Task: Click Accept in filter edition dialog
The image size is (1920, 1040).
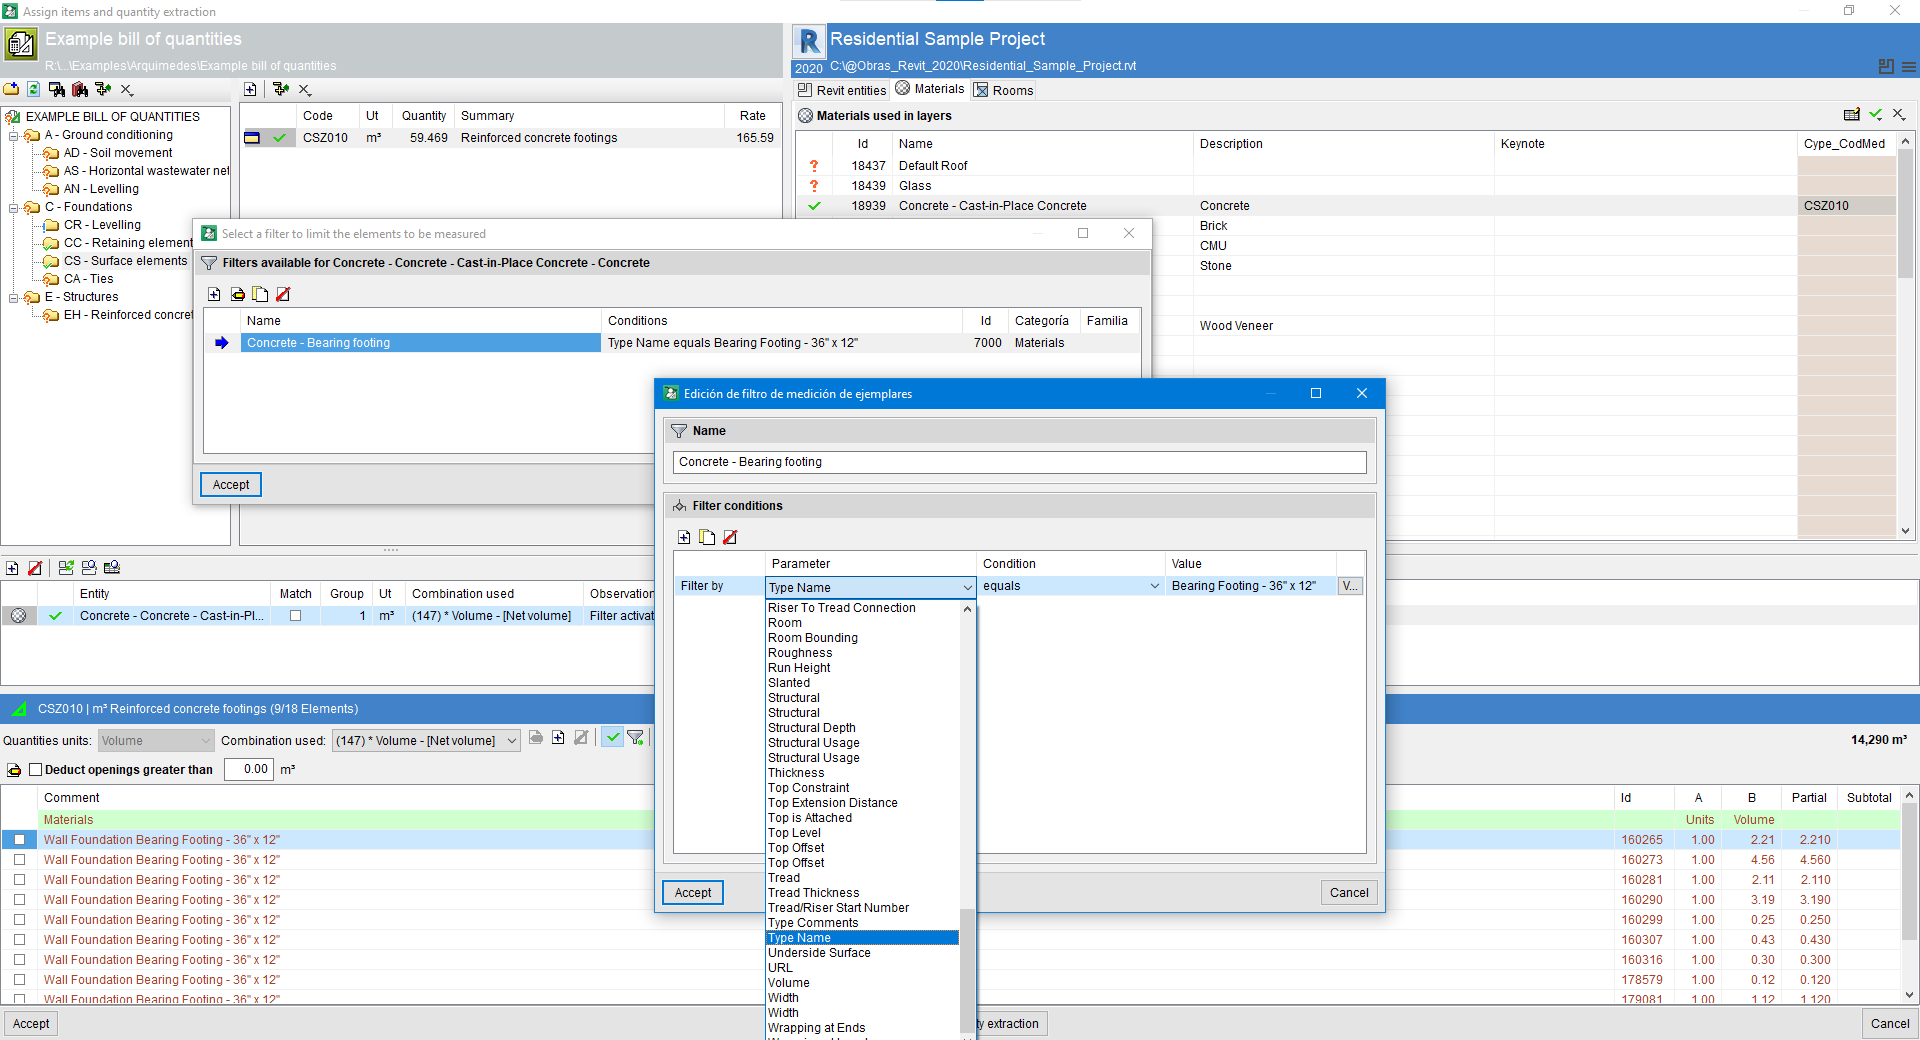Action: (x=693, y=893)
